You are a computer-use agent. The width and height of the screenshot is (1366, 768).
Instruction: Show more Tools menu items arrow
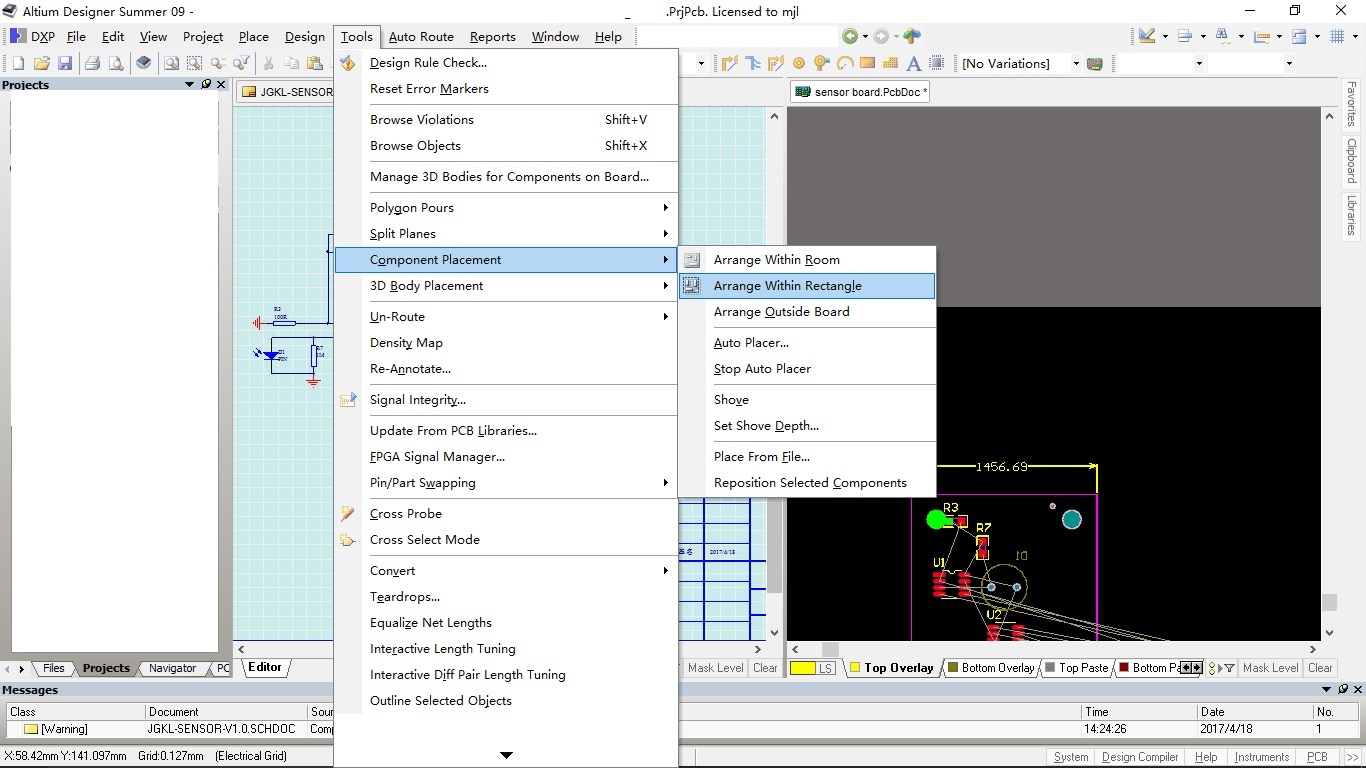pyautogui.click(x=506, y=755)
